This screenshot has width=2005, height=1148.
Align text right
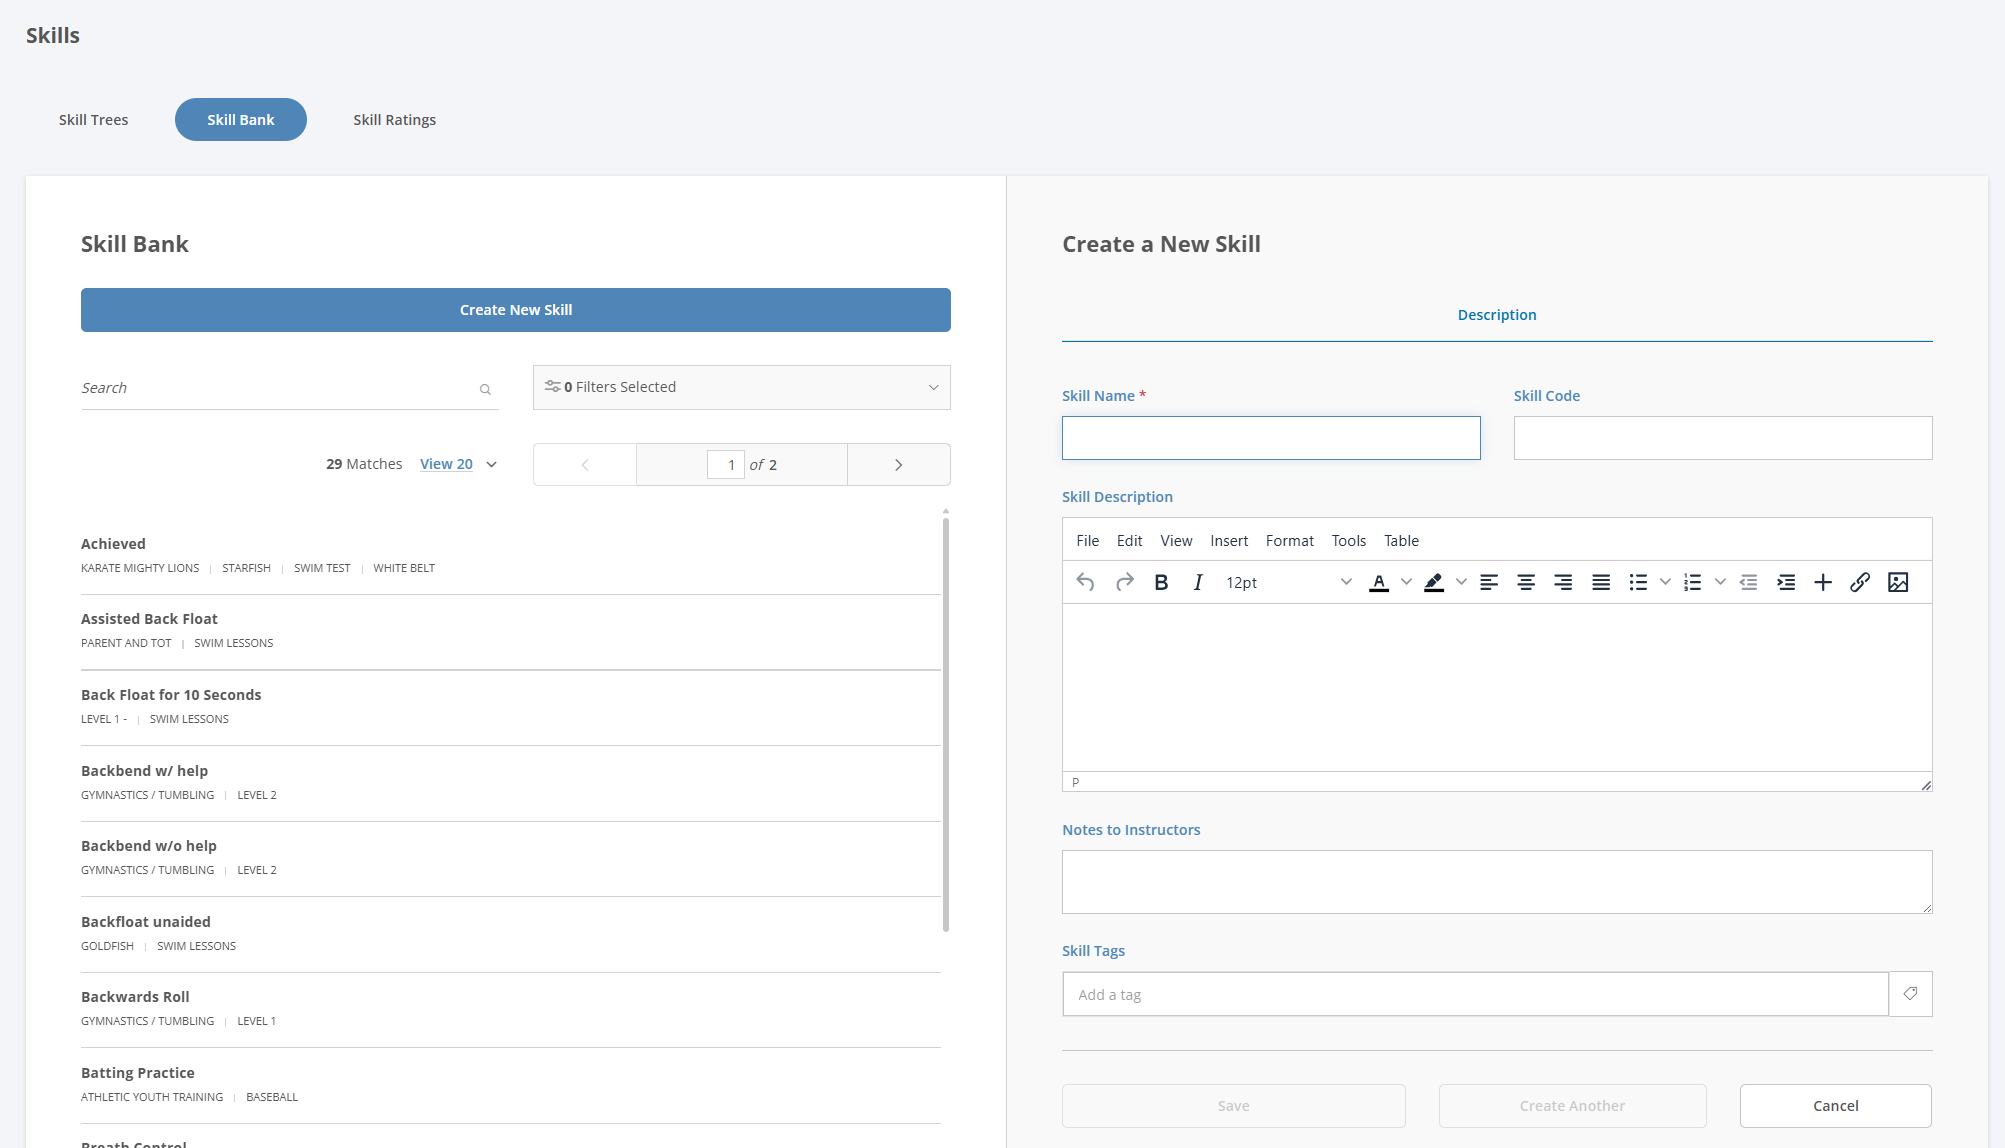pyautogui.click(x=1563, y=582)
